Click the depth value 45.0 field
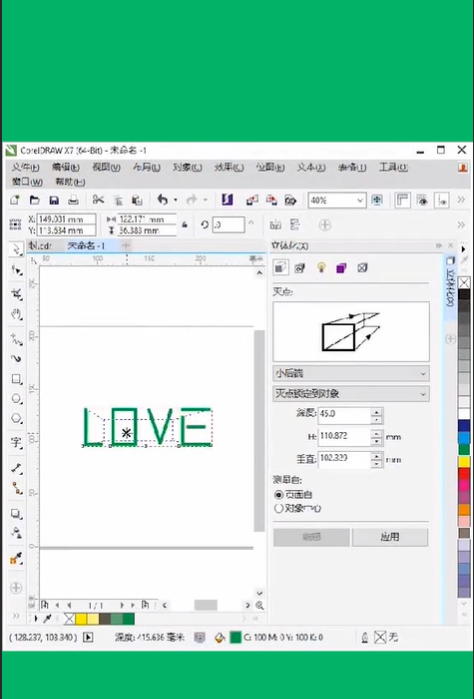Screen dimensions: 474x699 [344, 415]
